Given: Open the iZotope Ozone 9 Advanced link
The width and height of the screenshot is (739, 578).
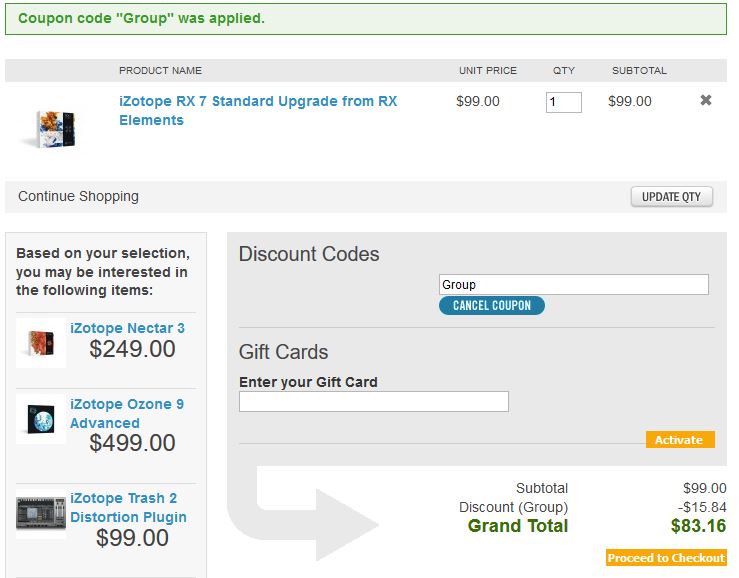Looking at the screenshot, I should [126, 413].
